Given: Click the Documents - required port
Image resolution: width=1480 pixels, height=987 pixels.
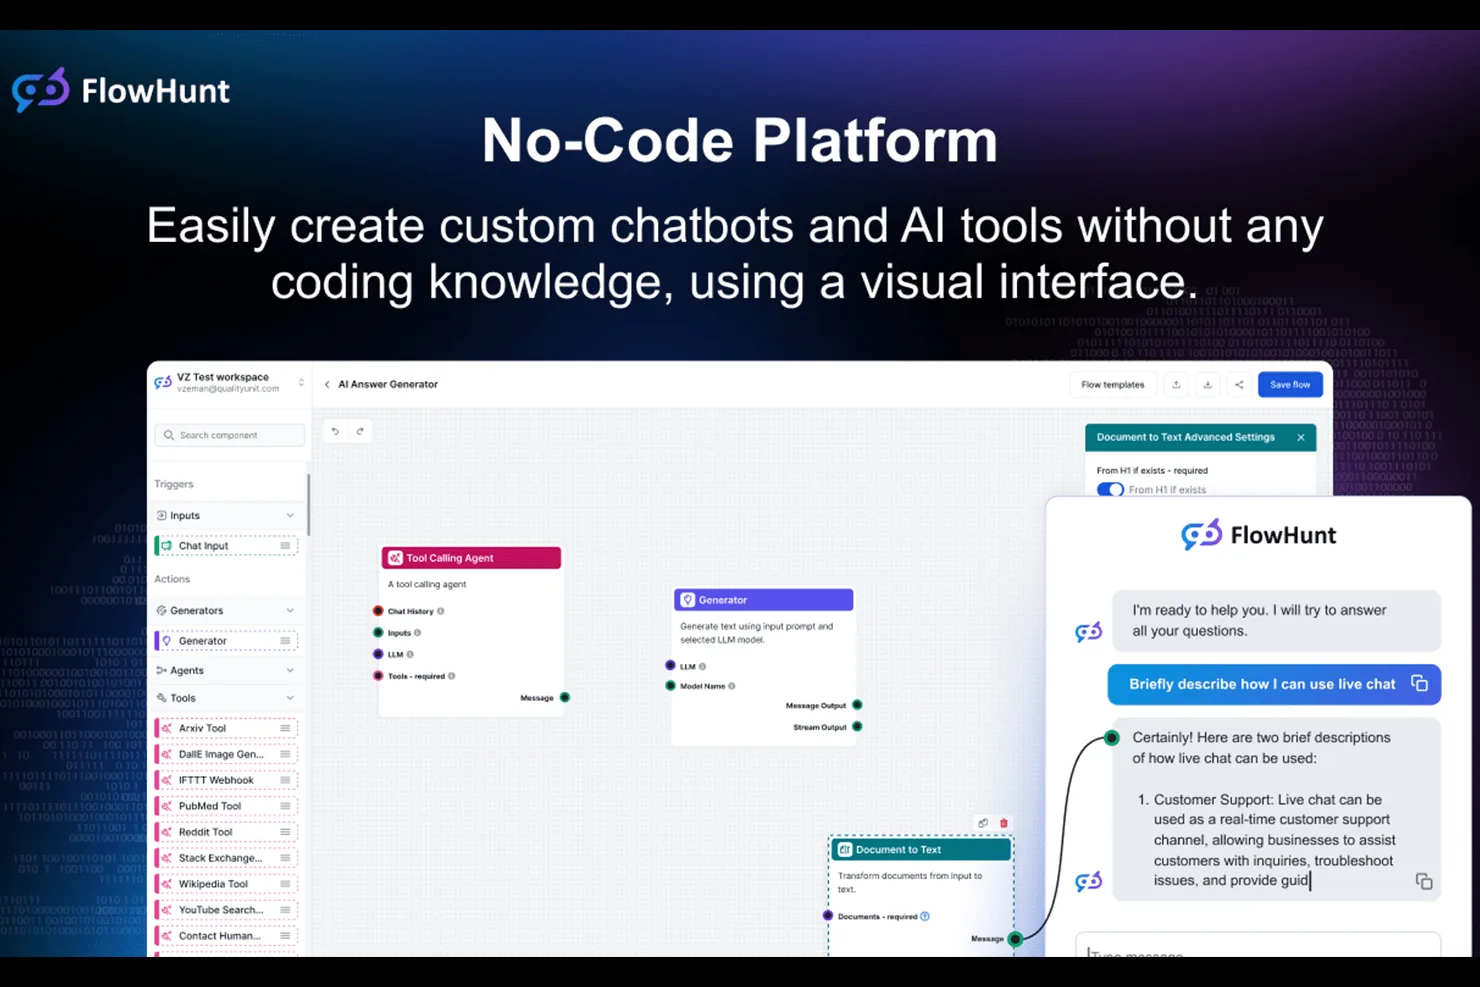Looking at the screenshot, I should [x=828, y=916].
